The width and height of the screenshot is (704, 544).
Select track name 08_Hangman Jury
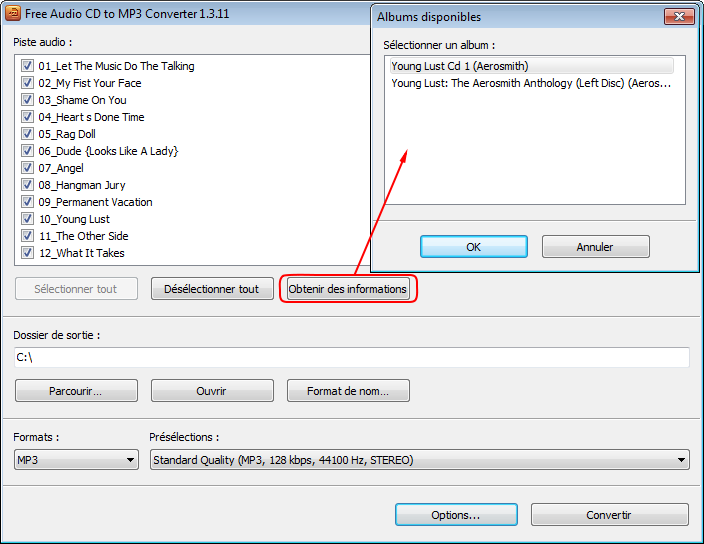pos(82,185)
